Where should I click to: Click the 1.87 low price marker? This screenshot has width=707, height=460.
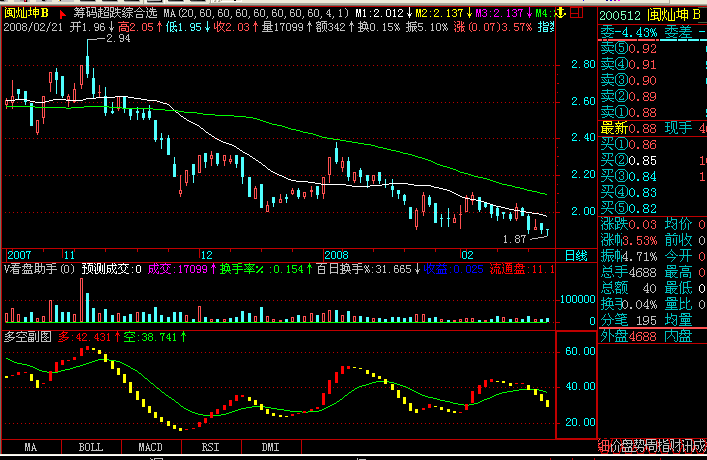[514, 239]
